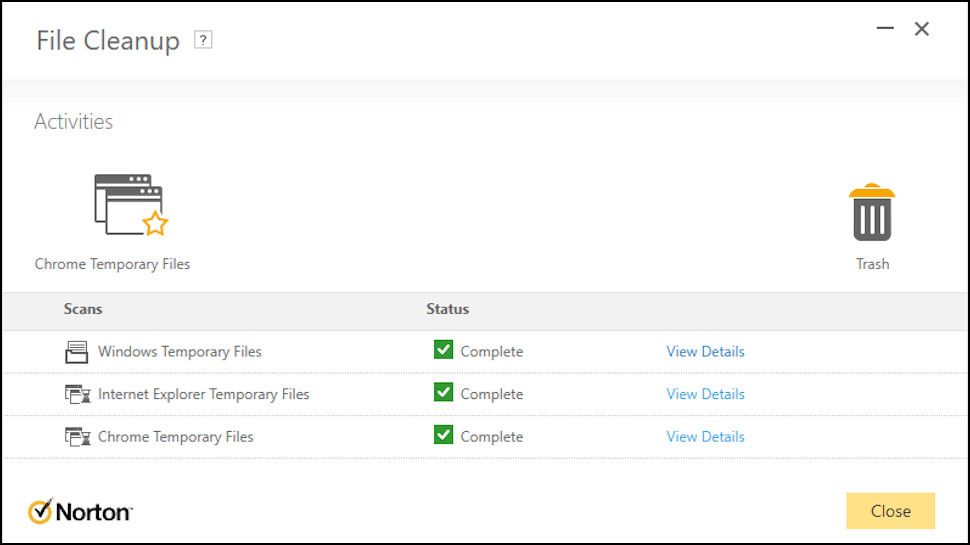Click the Status column header
Screen dimensions: 970x545
447,309
